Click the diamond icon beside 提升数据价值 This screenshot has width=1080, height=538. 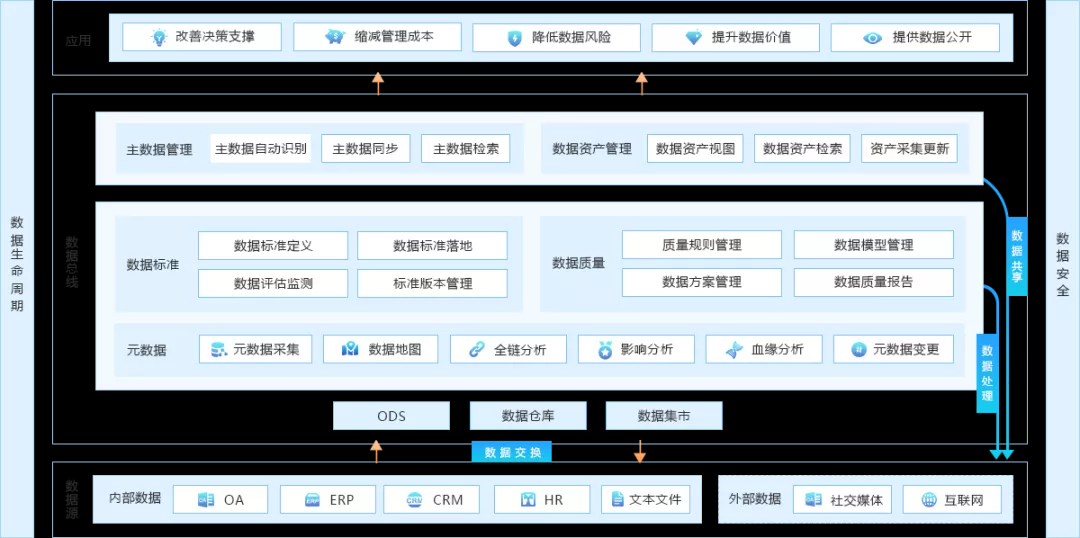point(693,38)
